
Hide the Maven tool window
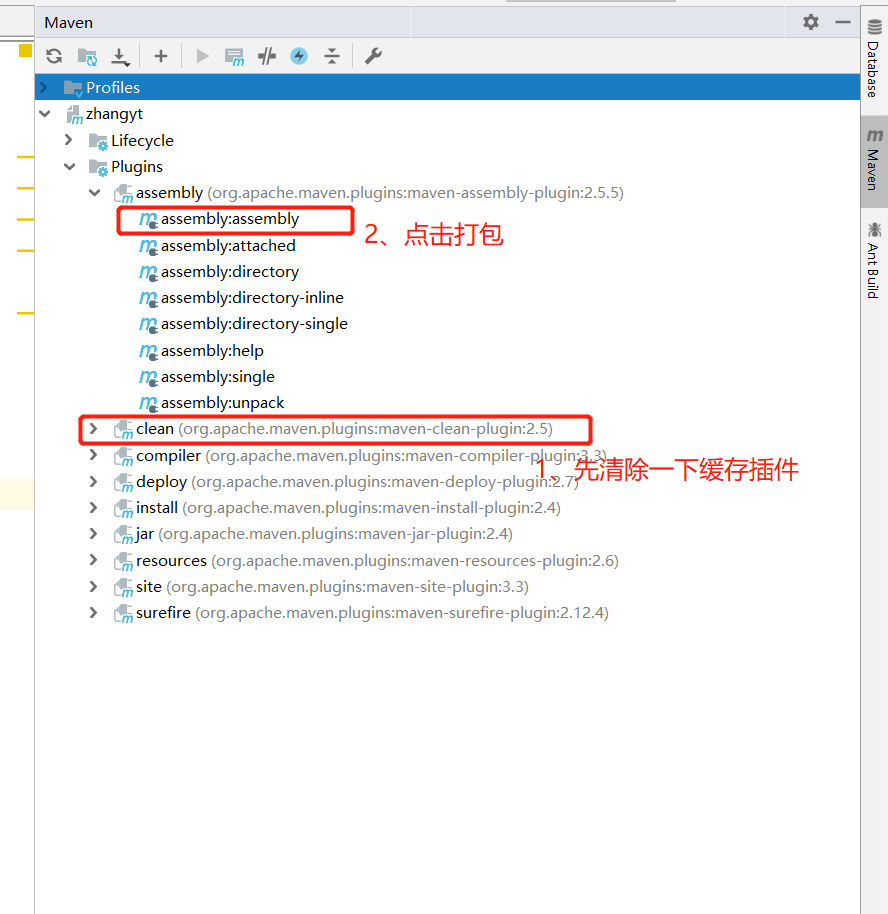coord(843,22)
